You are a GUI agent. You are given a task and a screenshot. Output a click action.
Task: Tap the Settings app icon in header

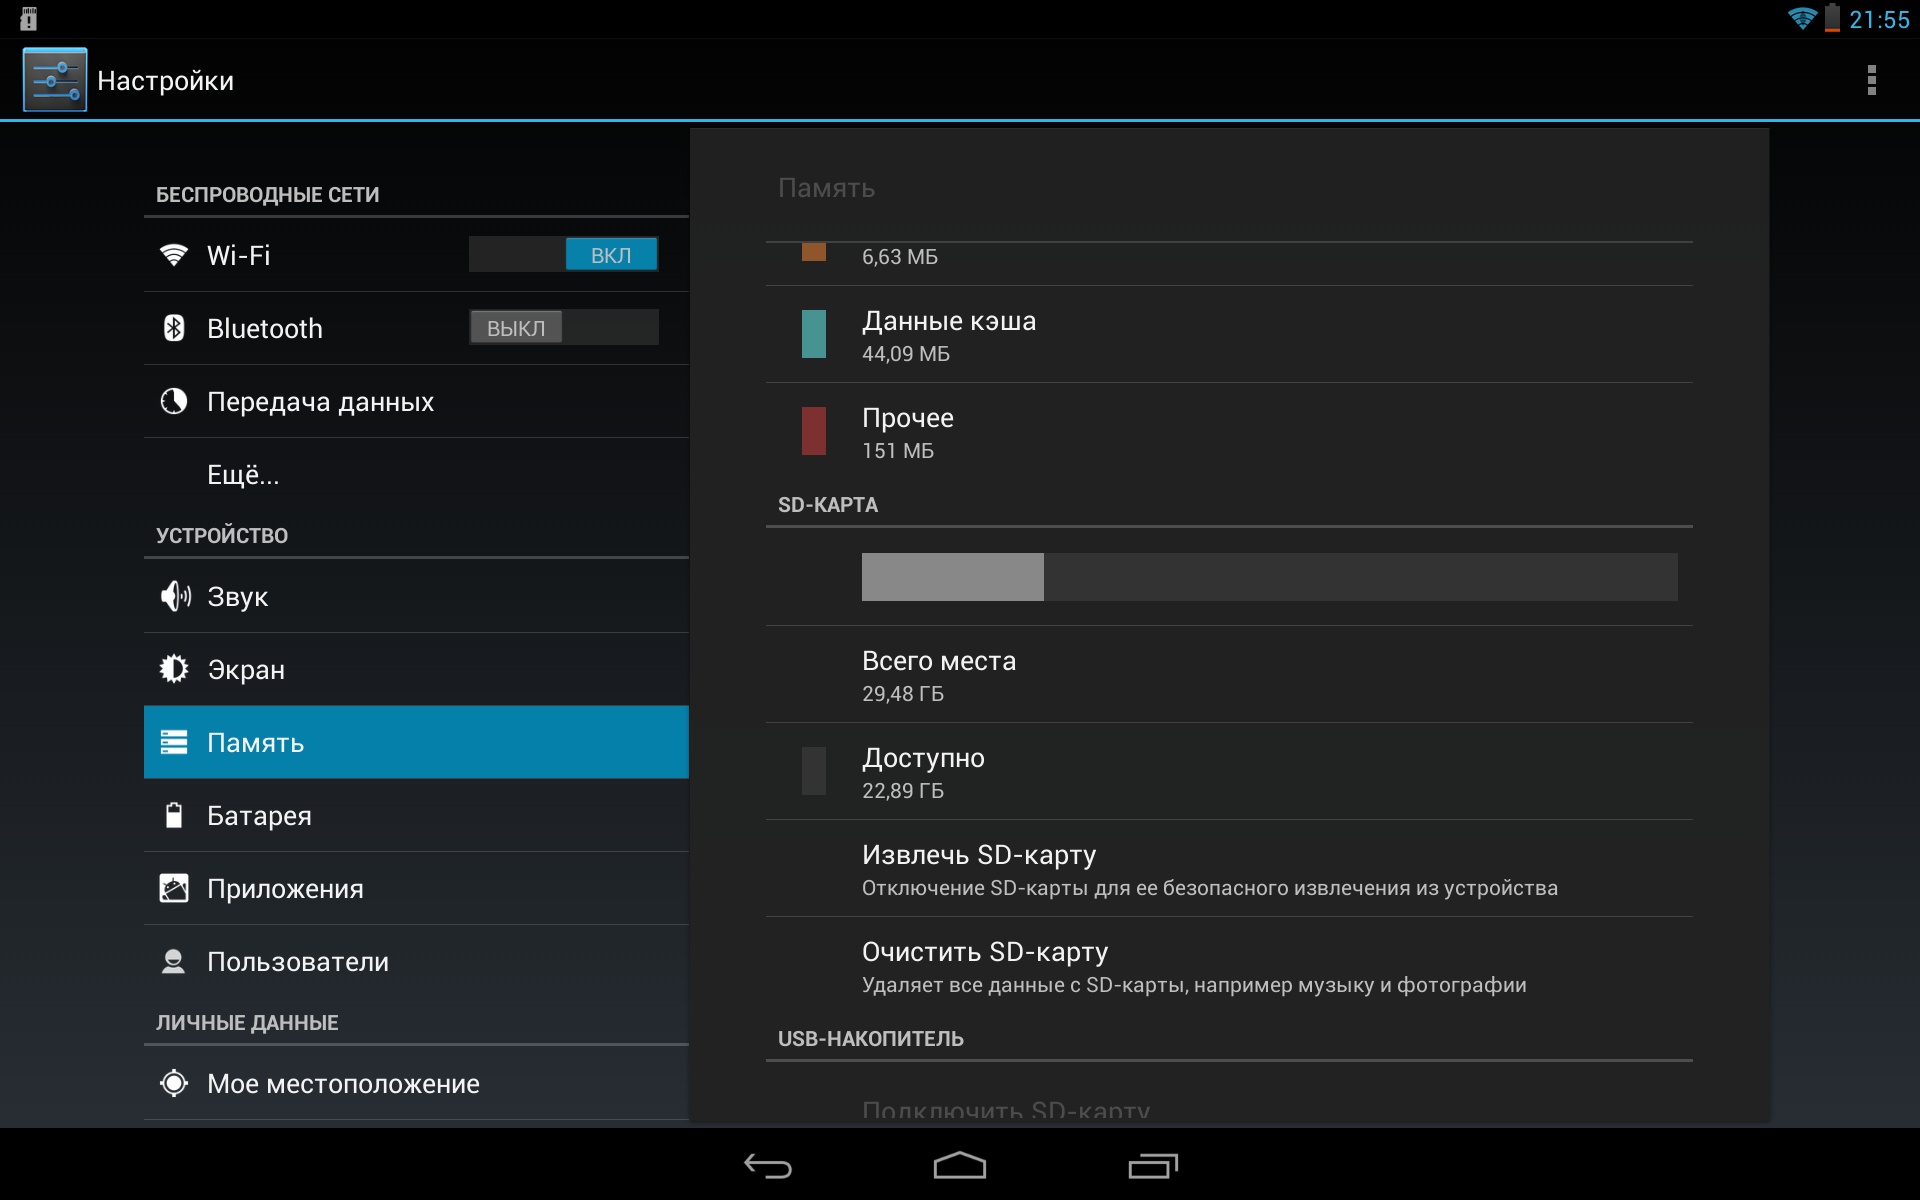(x=55, y=80)
